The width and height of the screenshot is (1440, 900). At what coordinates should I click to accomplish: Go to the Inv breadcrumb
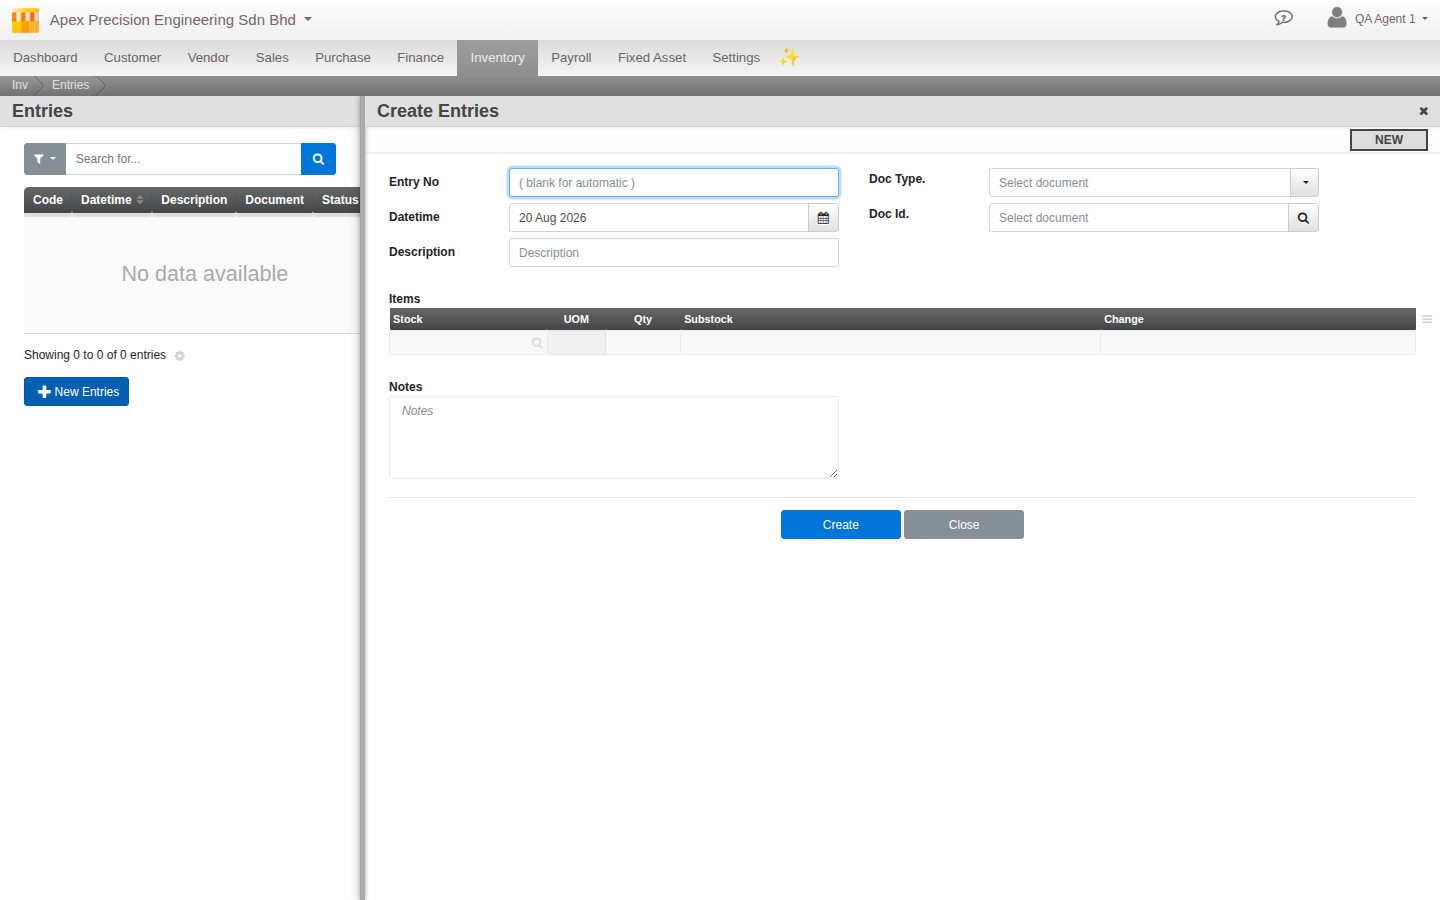point(20,85)
